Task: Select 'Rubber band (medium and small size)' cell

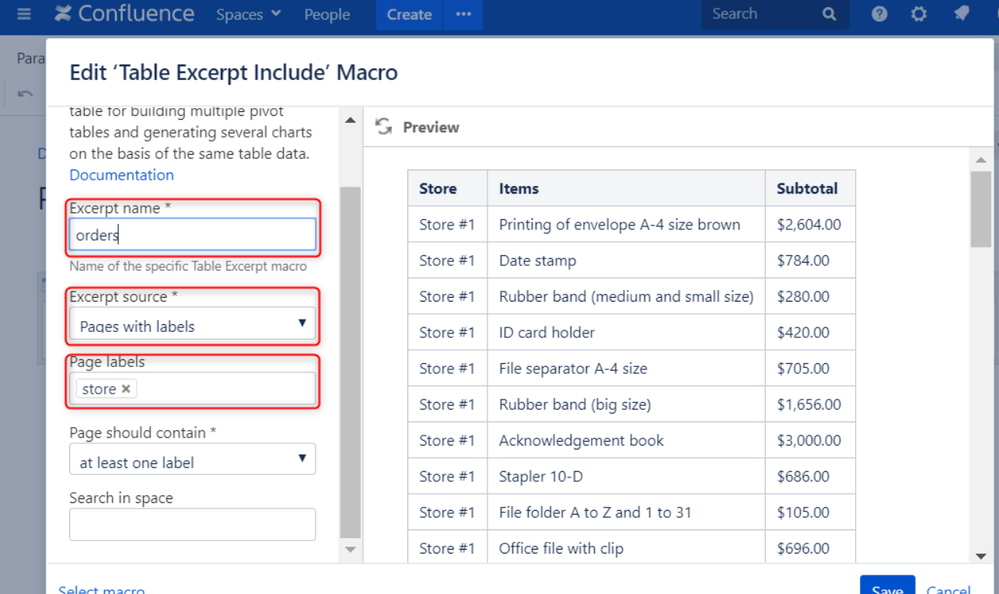Action: (x=626, y=296)
